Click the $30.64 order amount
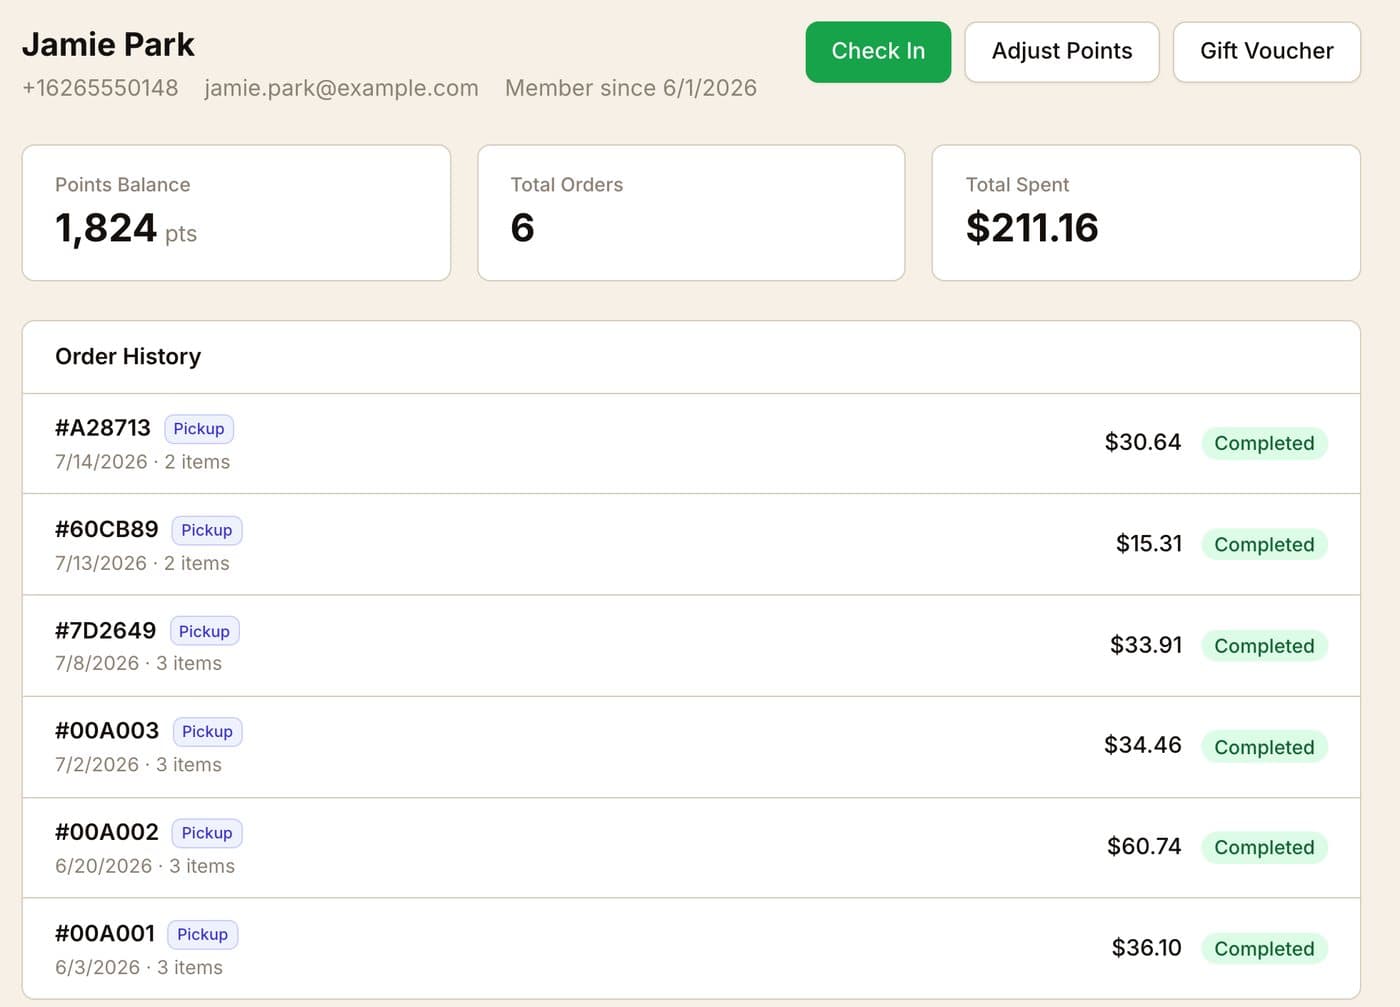 pos(1143,442)
